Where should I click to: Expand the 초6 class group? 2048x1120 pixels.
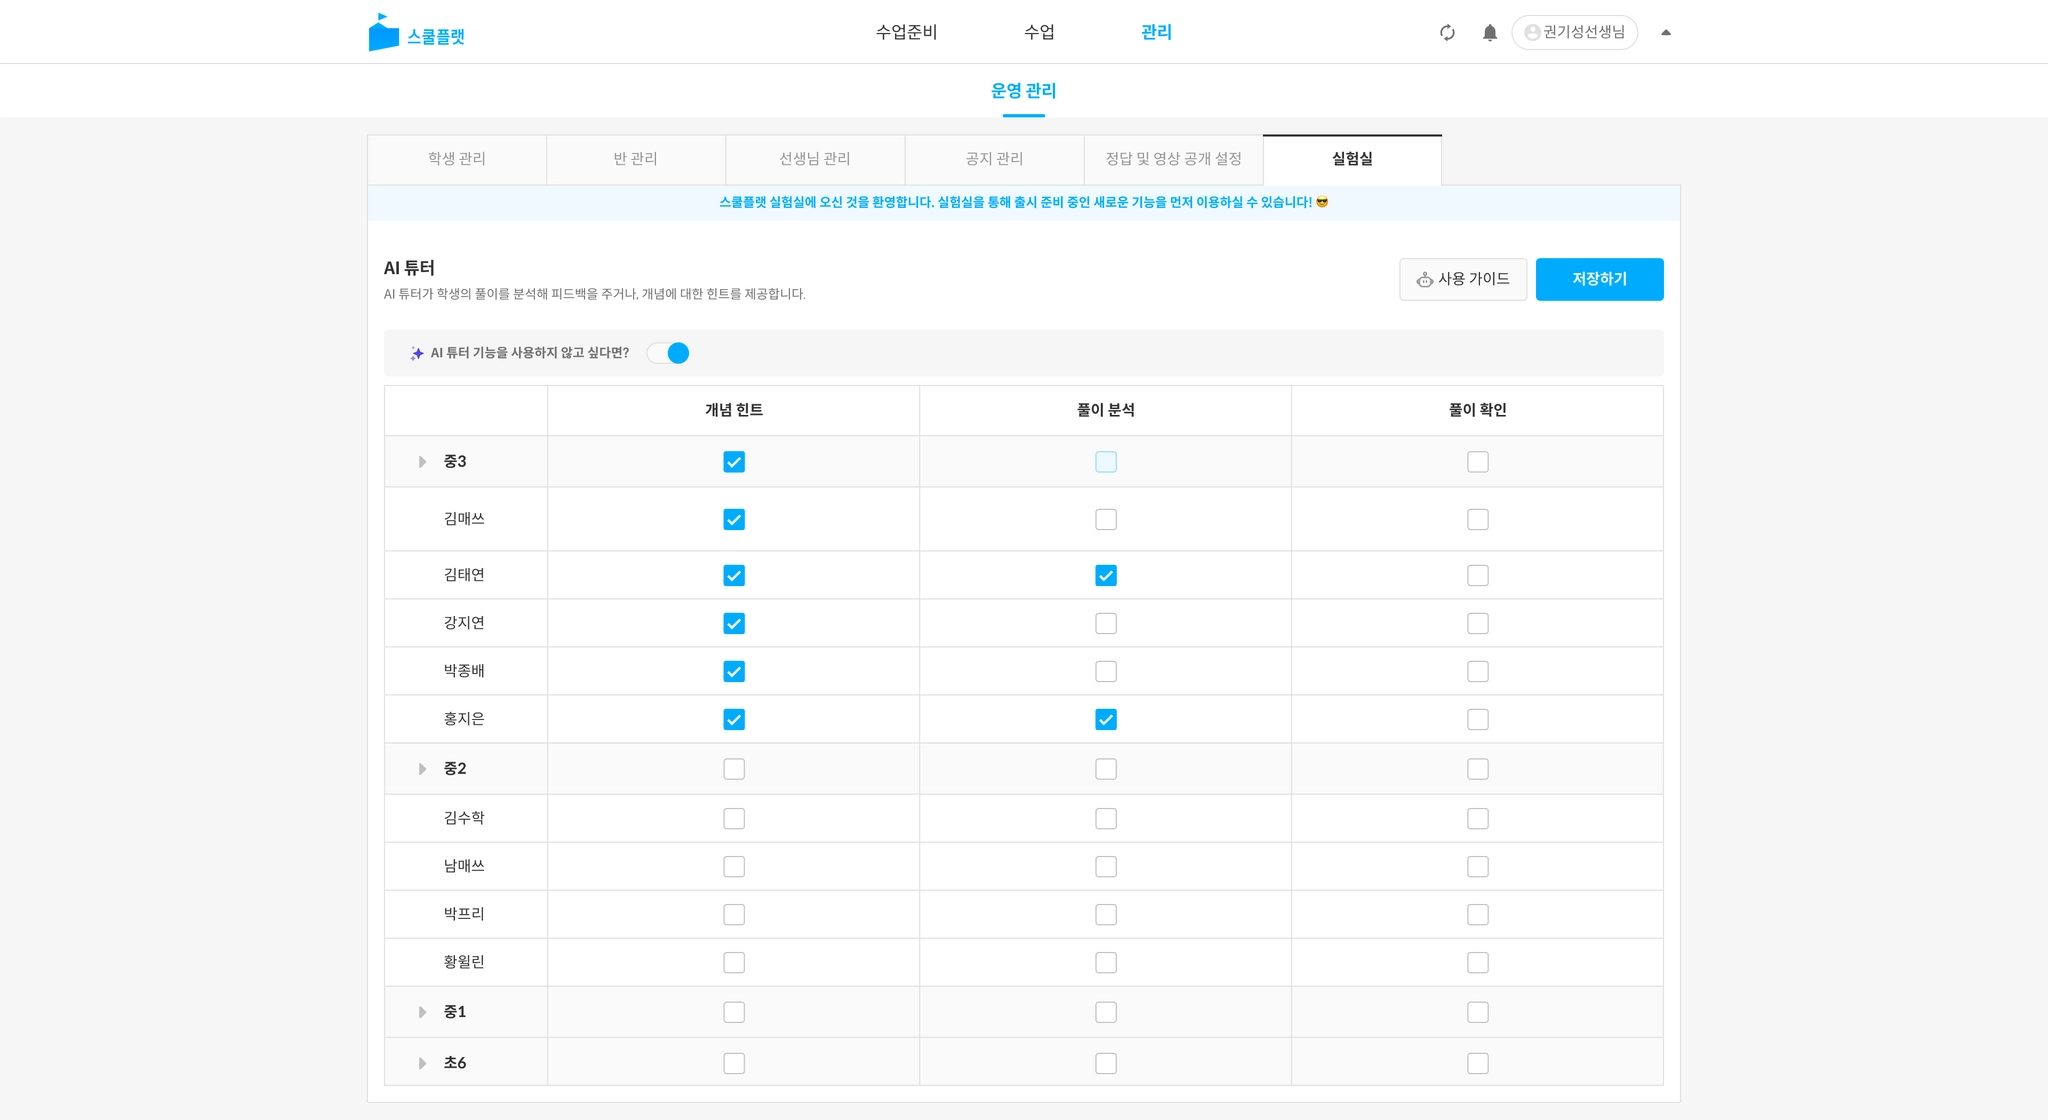tap(422, 1063)
